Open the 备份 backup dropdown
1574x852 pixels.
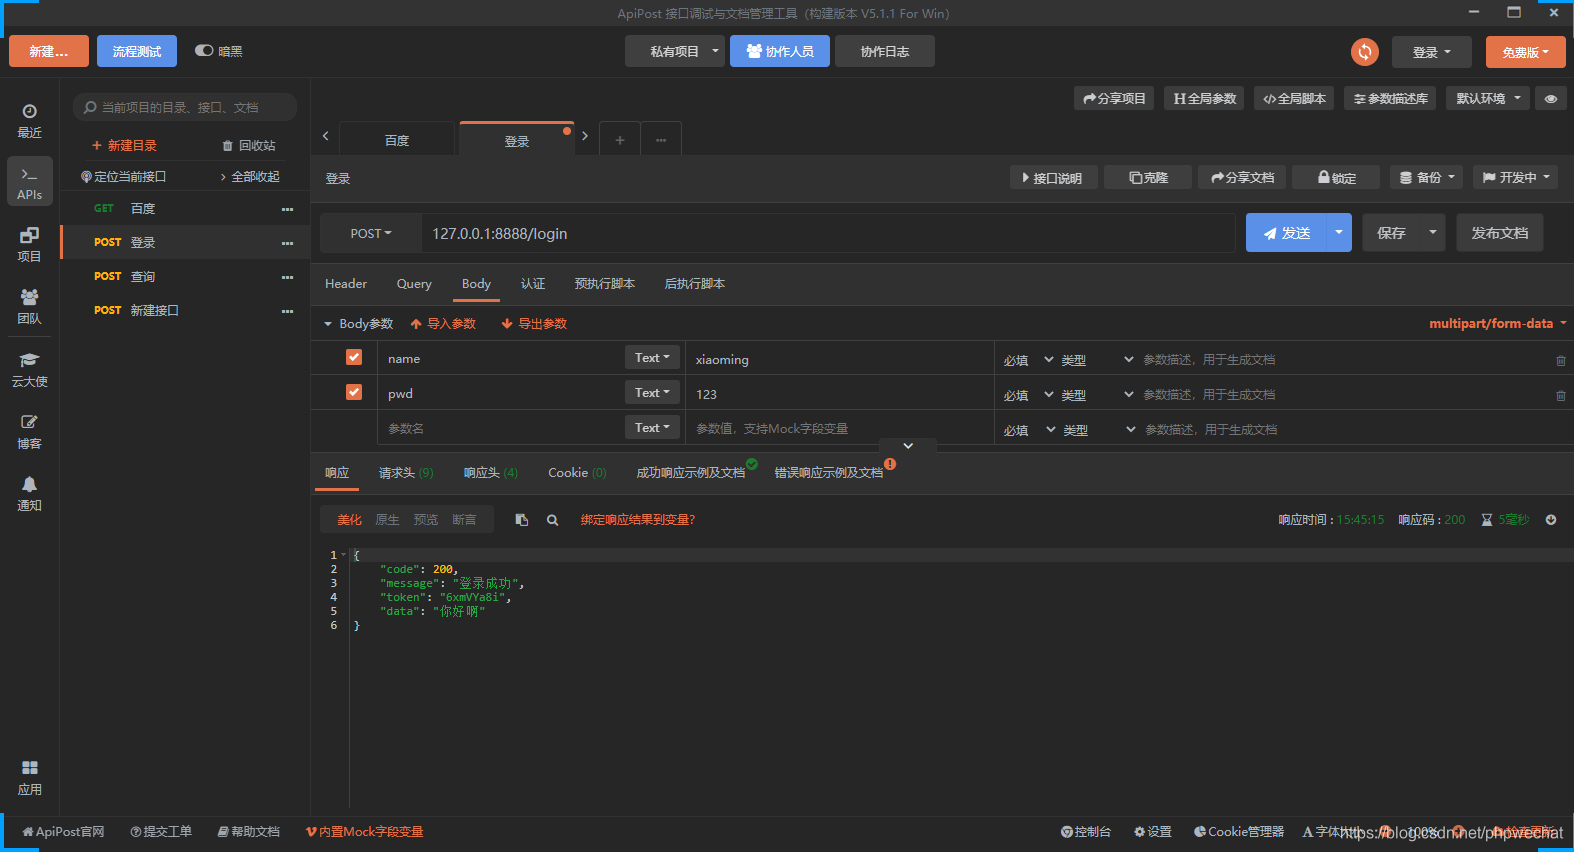click(x=1427, y=177)
